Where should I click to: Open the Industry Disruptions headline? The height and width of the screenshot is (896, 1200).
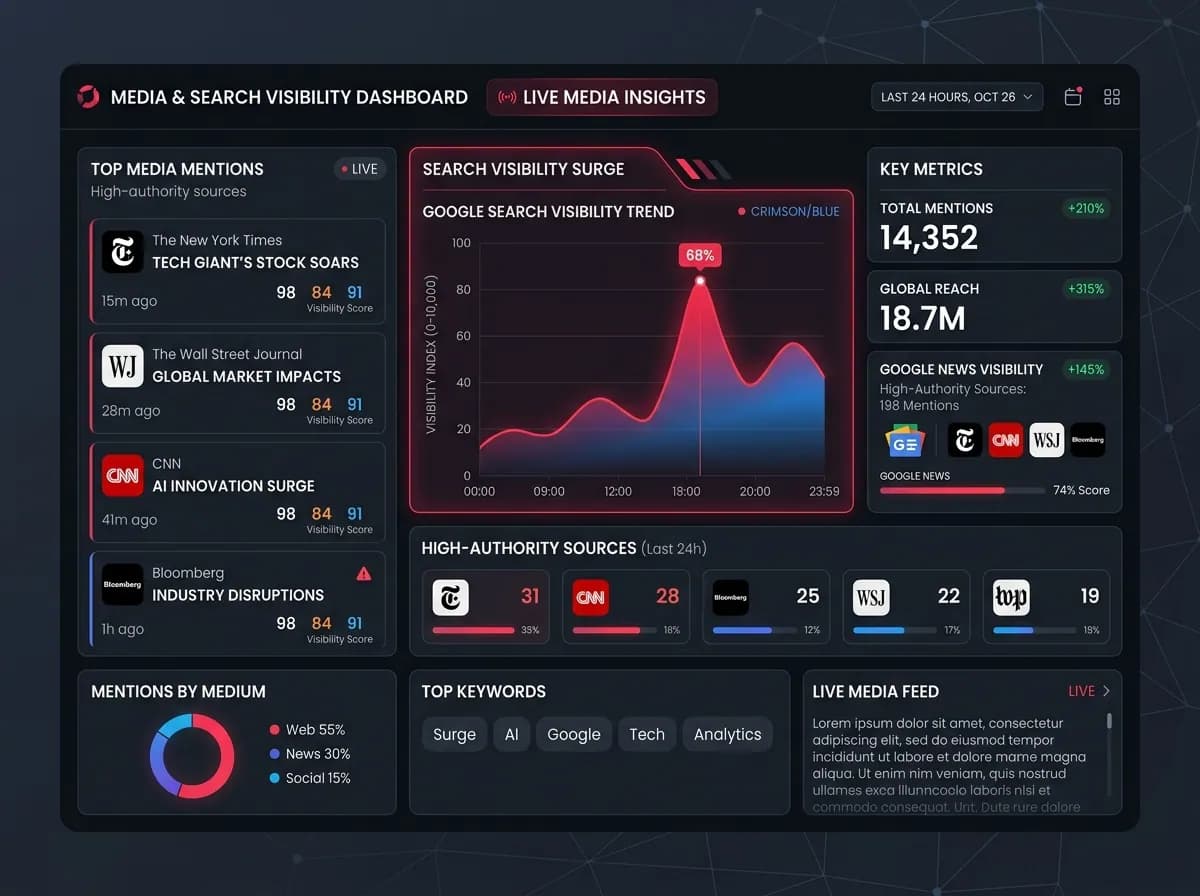pos(238,595)
